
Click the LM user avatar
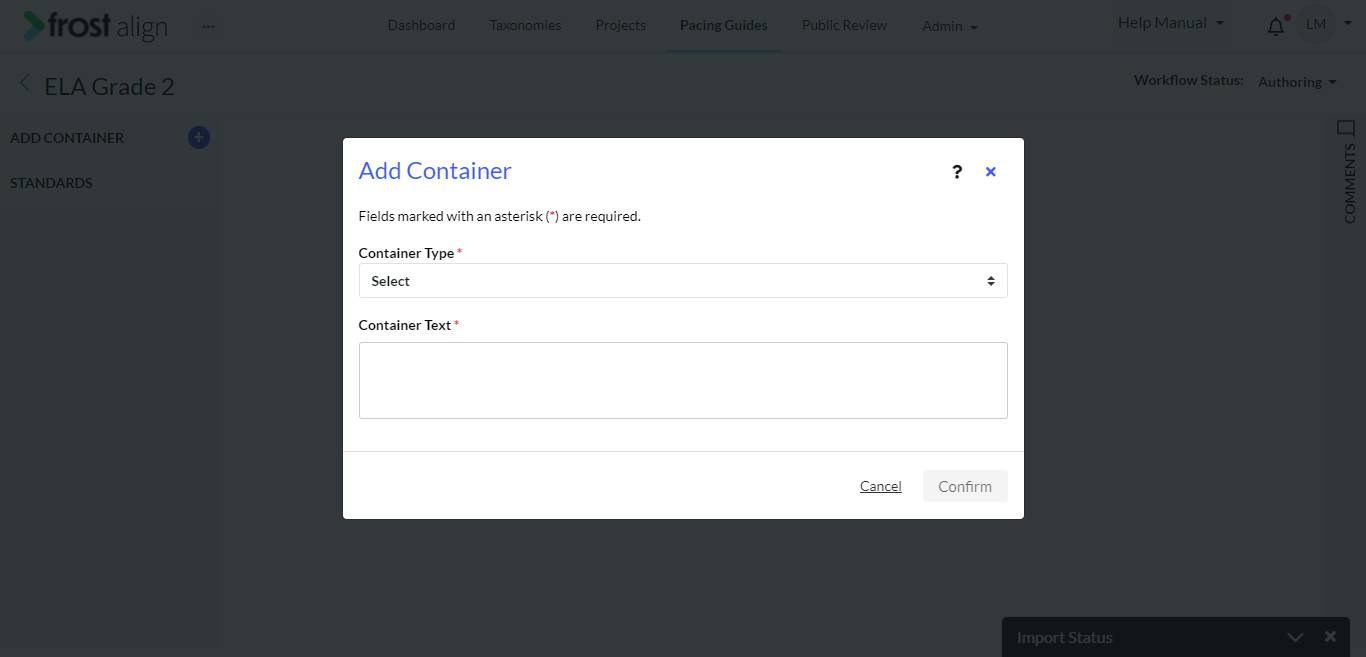1316,24
